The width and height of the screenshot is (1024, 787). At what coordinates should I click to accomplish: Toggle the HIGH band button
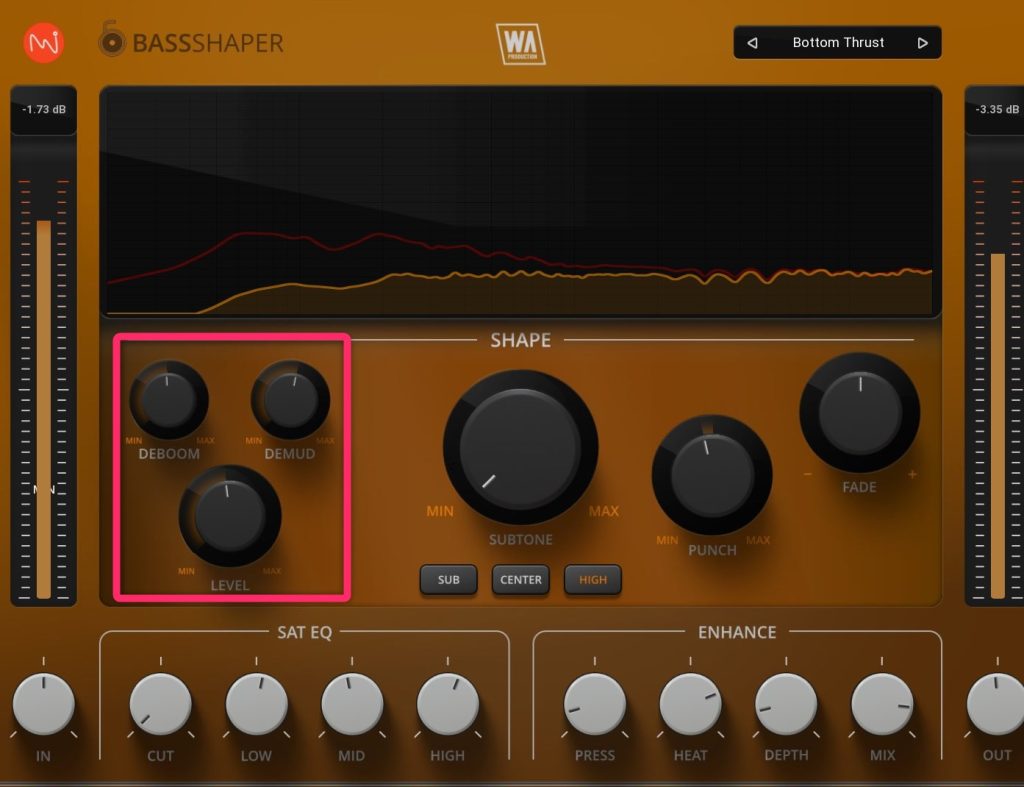pos(592,580)
